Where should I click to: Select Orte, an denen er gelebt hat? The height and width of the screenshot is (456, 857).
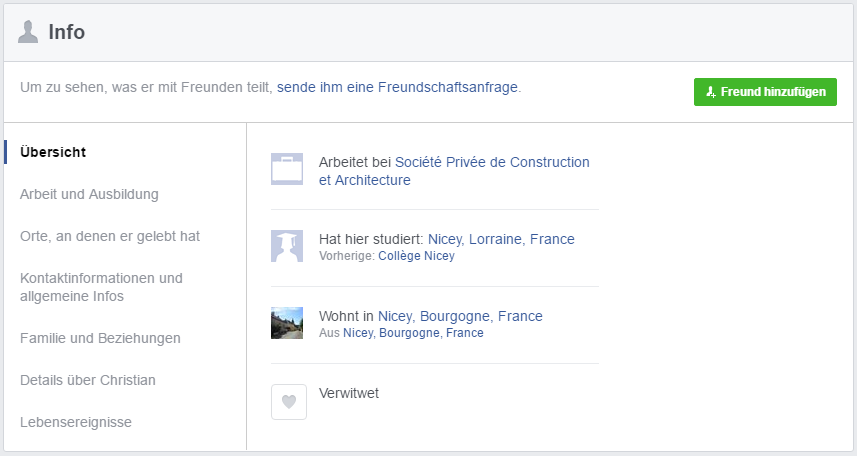pos(110,236)
